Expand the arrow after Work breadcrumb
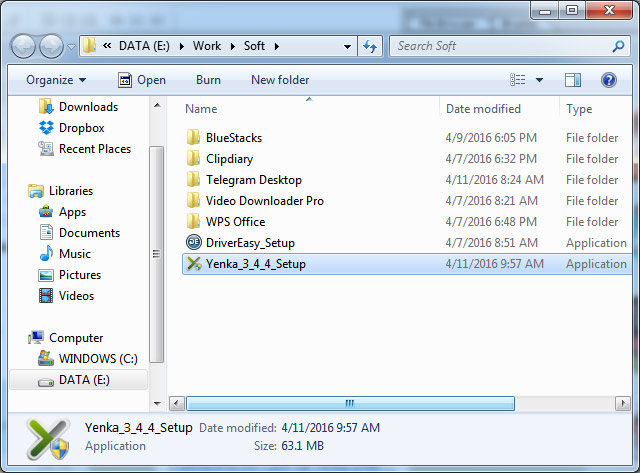 point(233,46)
